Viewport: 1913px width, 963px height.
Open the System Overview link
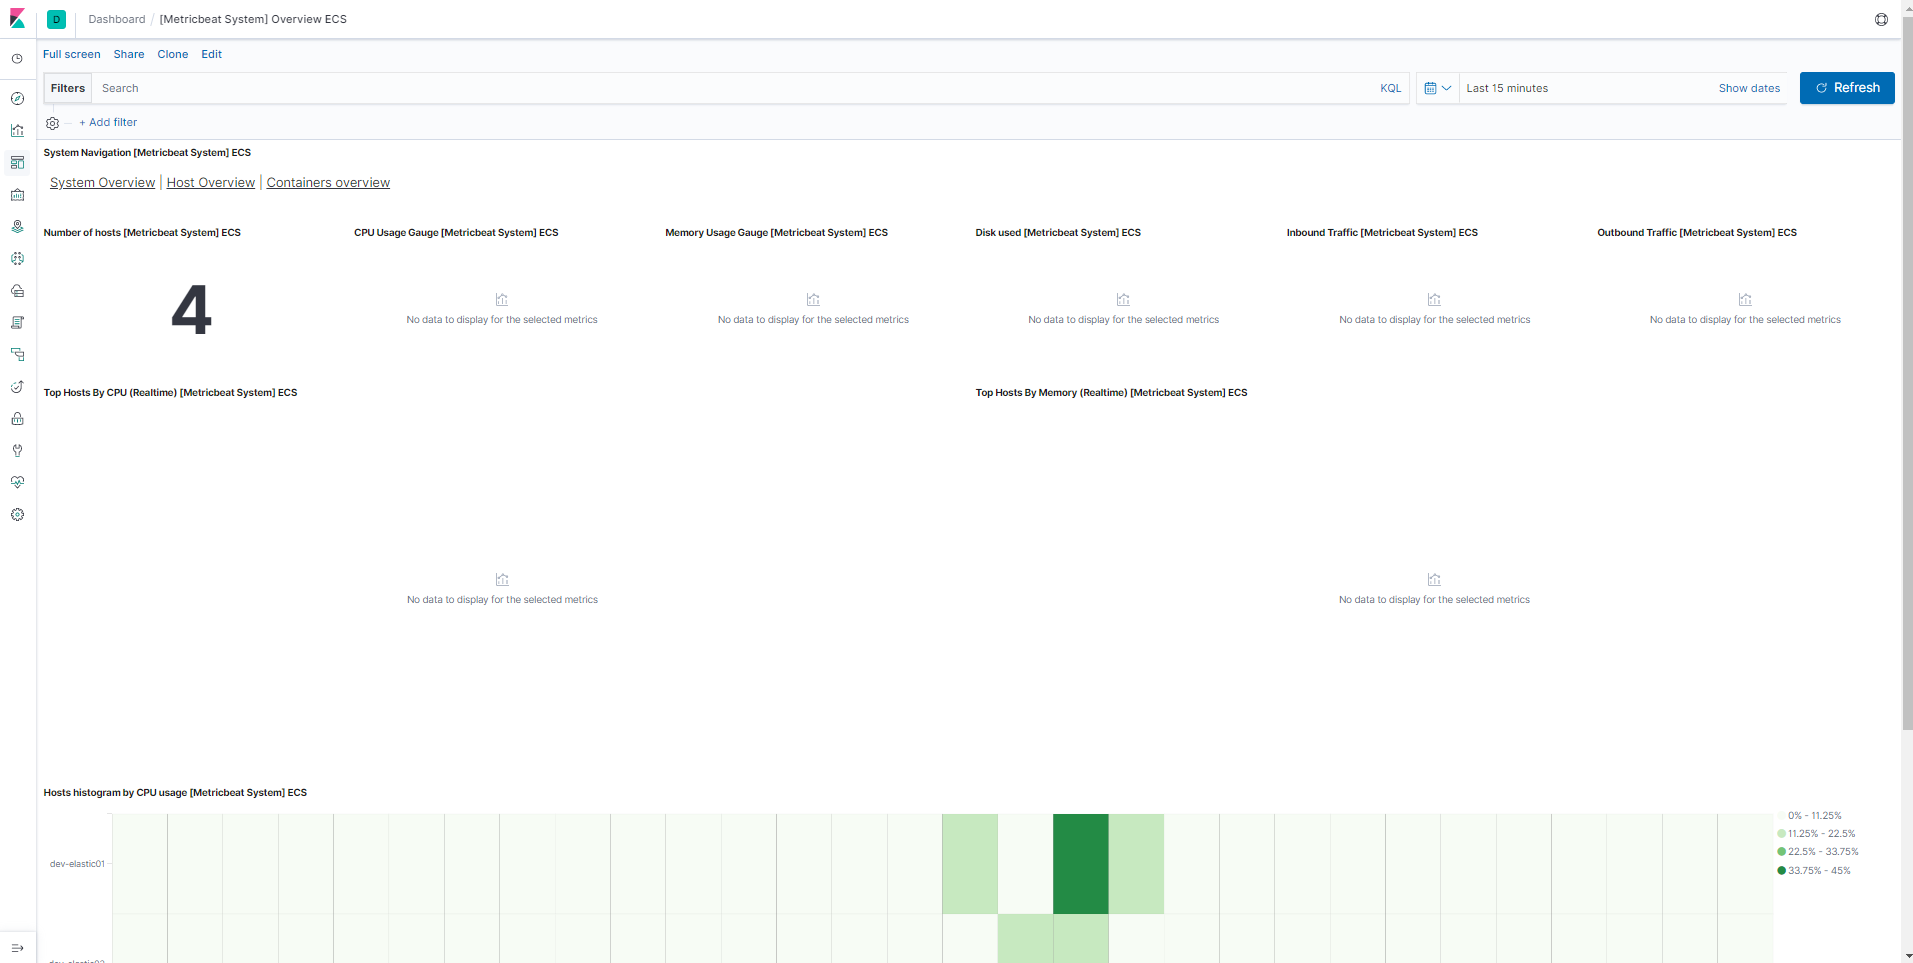[102, 182]
